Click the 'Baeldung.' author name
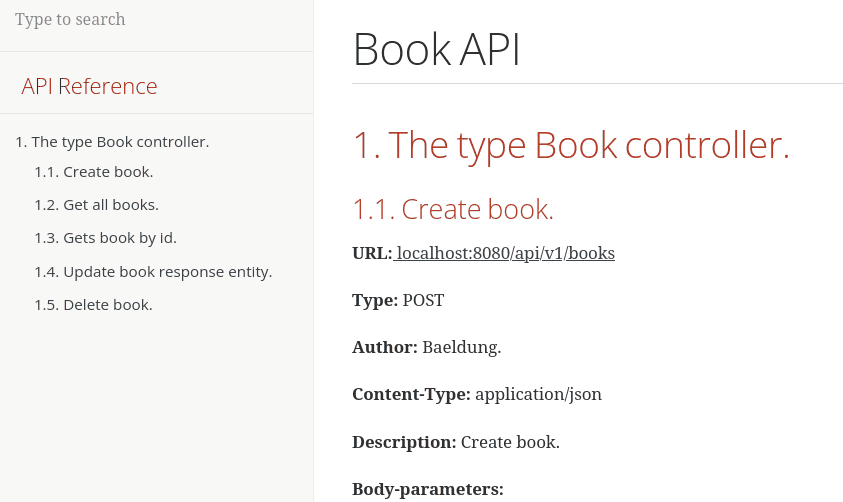Viewport: 843px width, 502px height. pyautogui.click(x=461, y=347)
